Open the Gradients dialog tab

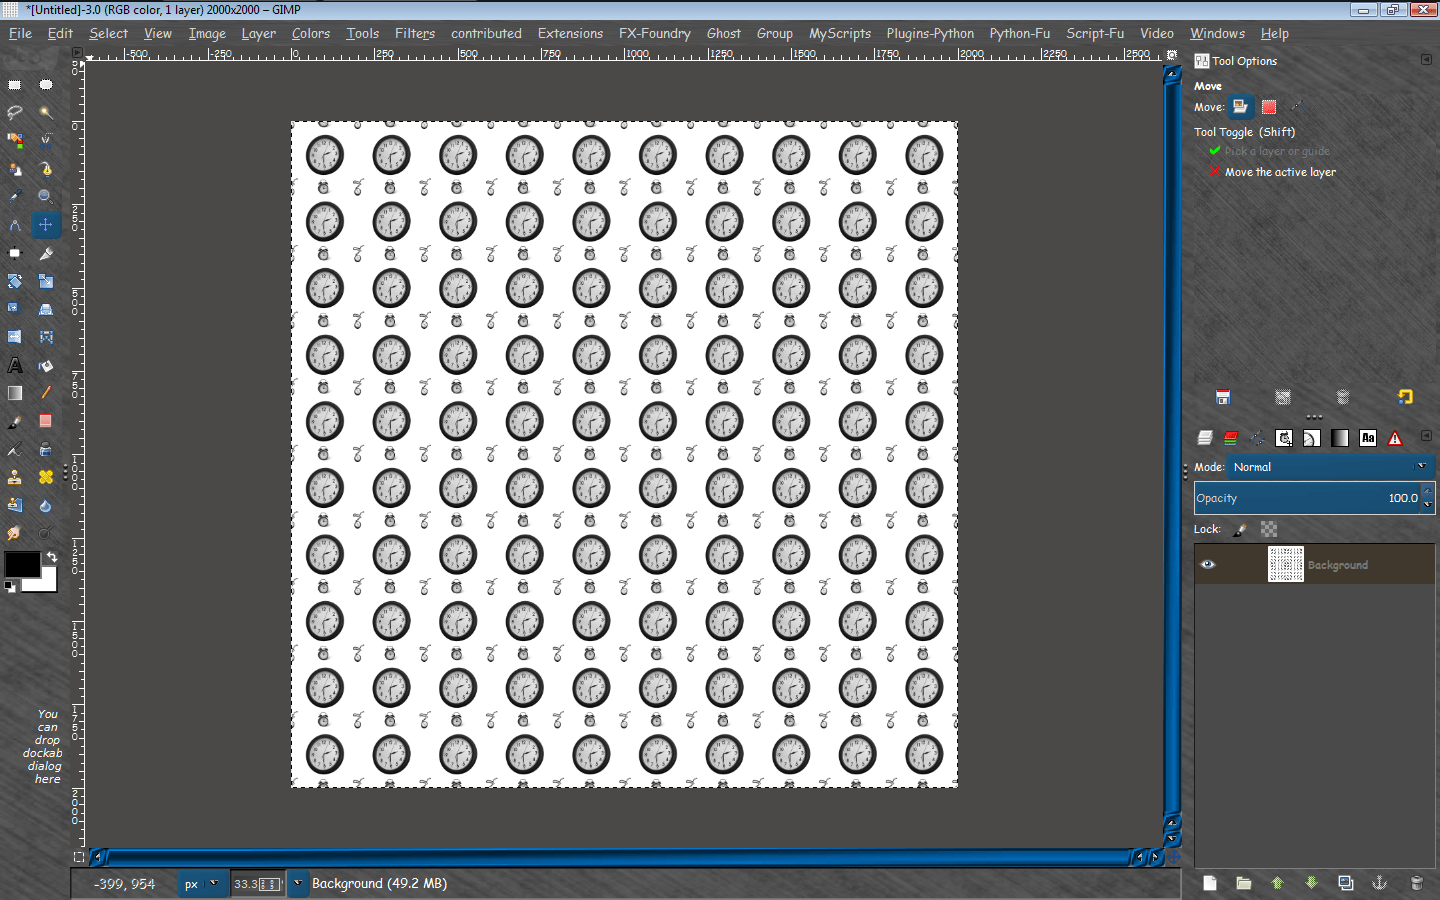pos(1340,438)
